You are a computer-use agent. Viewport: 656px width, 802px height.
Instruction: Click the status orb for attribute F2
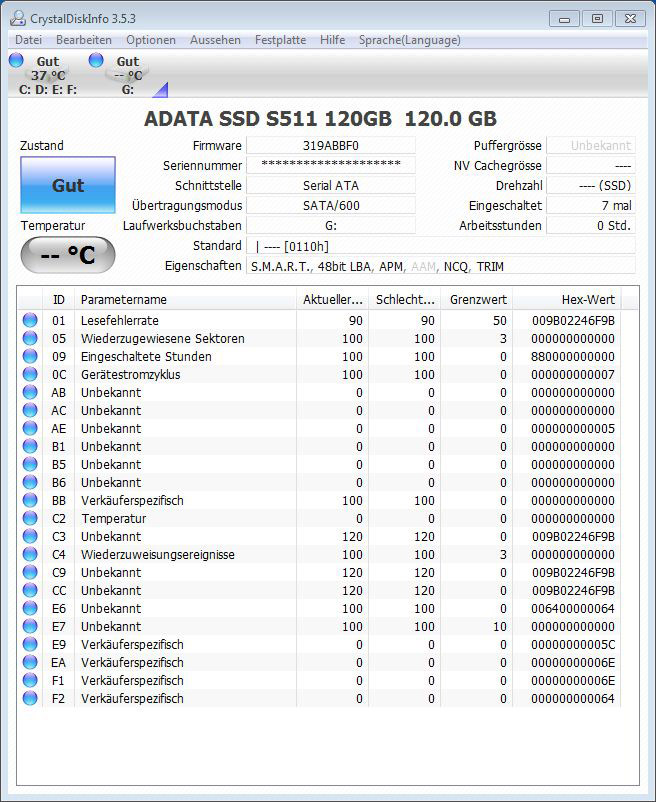pos(30,699)
